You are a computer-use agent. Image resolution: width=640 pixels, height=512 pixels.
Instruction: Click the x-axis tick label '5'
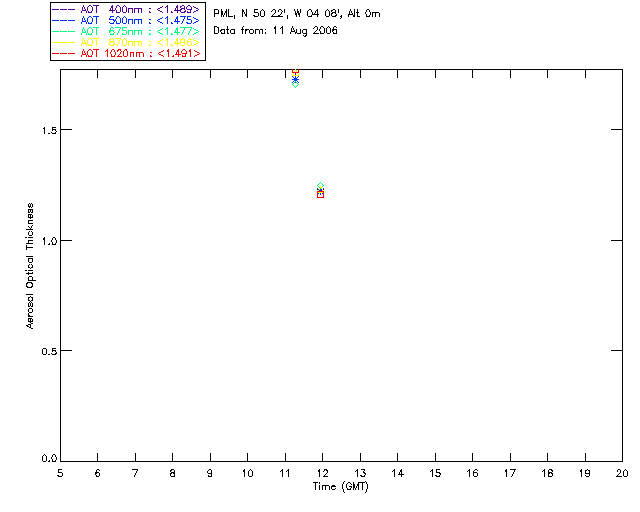[60, 473]
